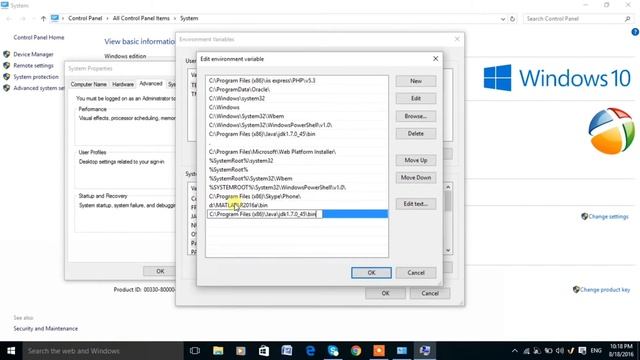Click Cancel in the Environment Variables window
The image size is (640, 360).
(x=430, y=293)
